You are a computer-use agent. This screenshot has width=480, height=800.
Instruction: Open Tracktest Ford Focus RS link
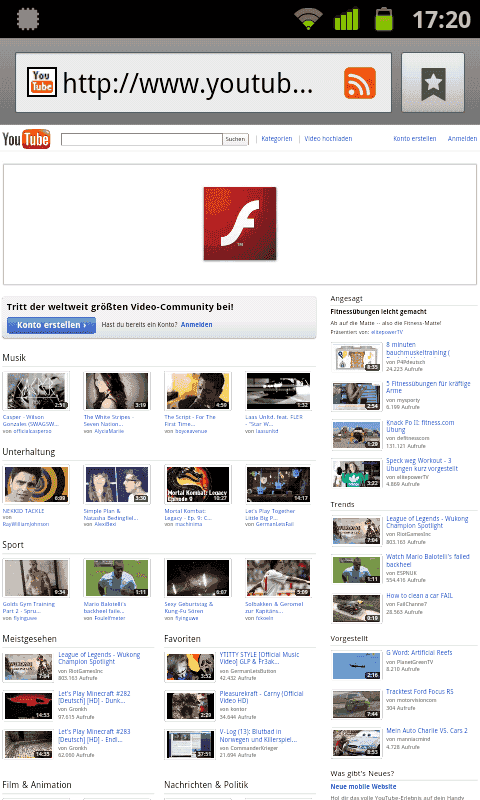click(x=420, y=692)
